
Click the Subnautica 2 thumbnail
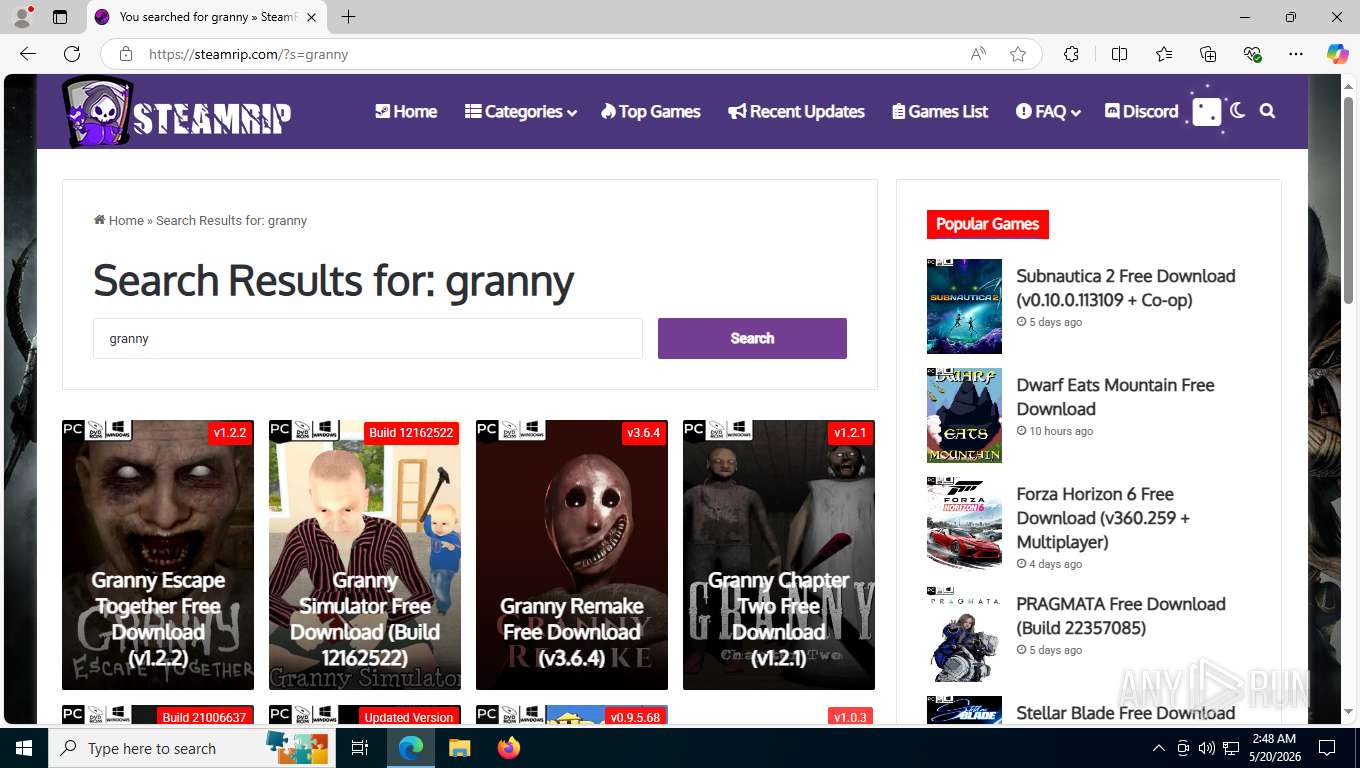pos(964,306)
